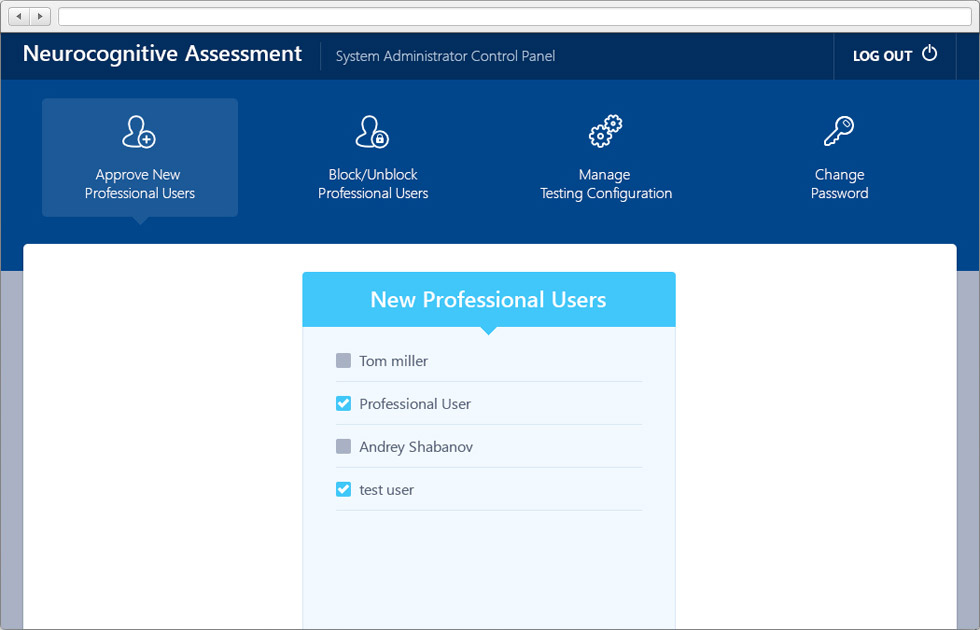The height and width of the screenshot is (630, 980).
Task: Open the Approve New Professional Users tab label
Action: pos(139,184)
